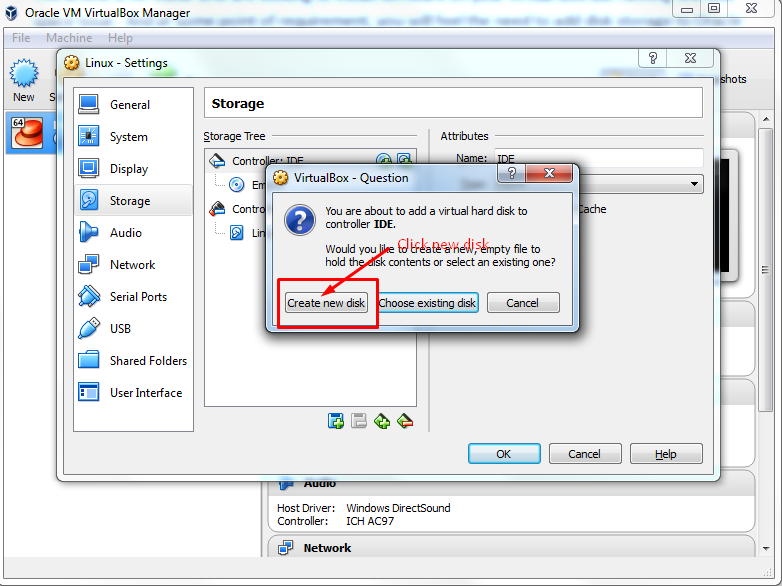Close the Linux Settings dialog
This screenshot has width=782, height=586.
(x=690, y=58)
